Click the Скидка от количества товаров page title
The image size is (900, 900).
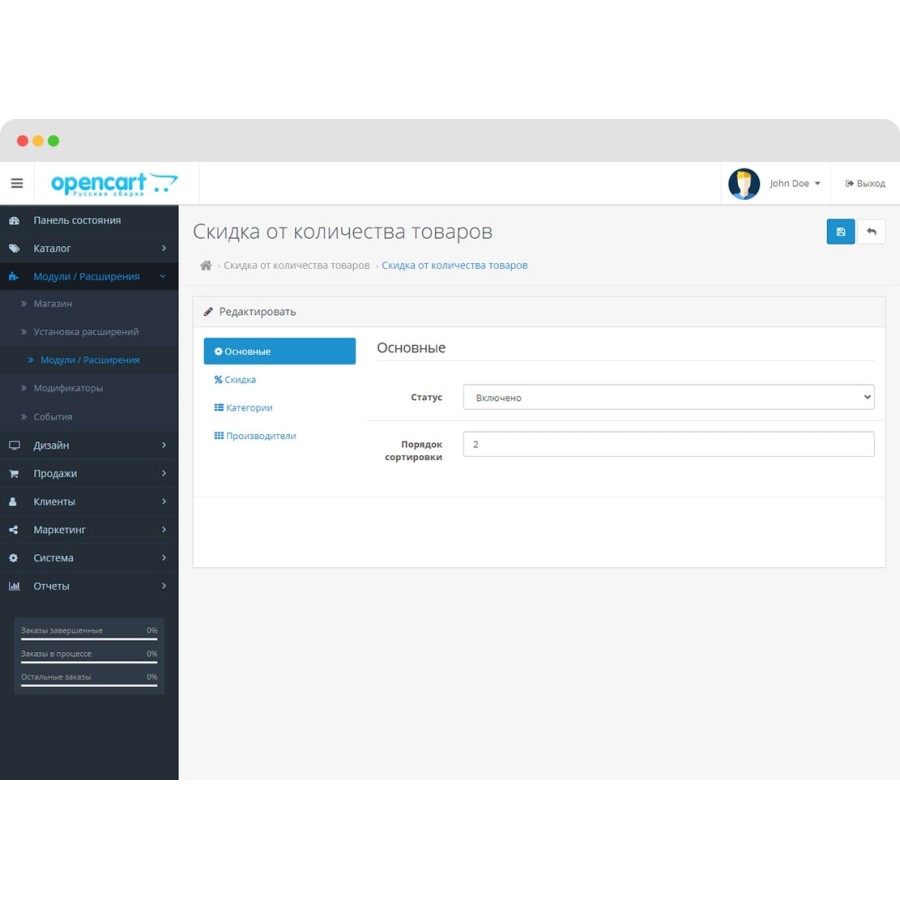[343, 231]
